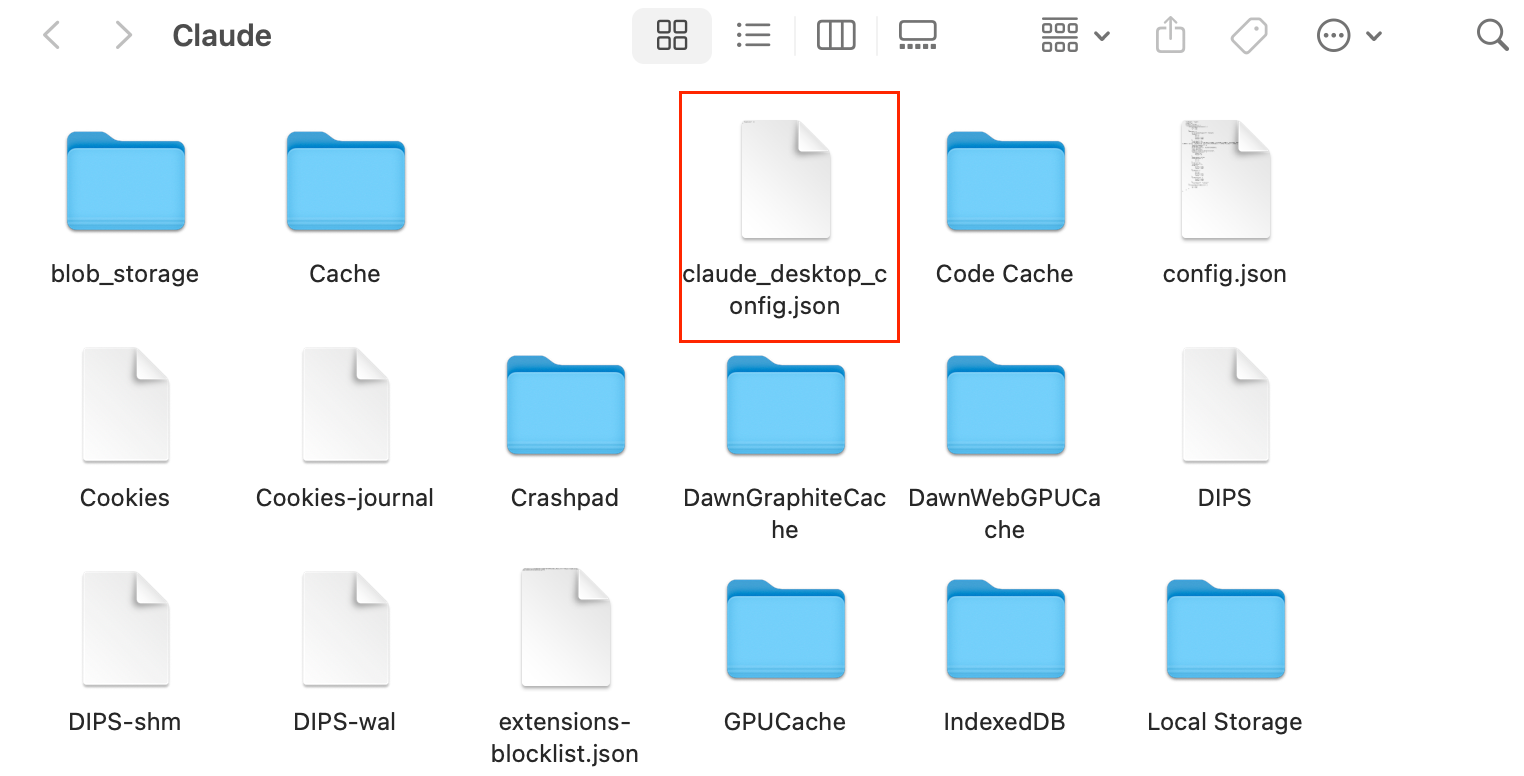Select the claude_desktop_config.json file icon

click(785, 180)
